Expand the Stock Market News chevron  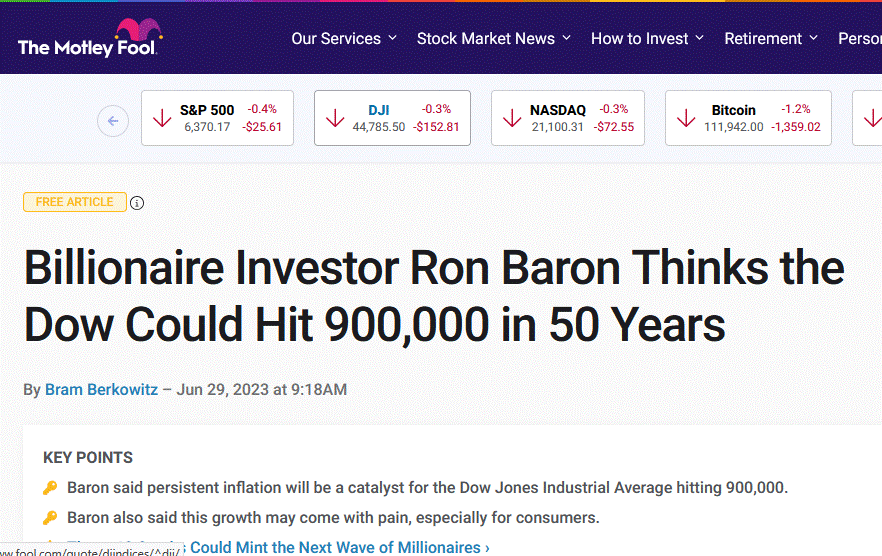tap(566, 38)
